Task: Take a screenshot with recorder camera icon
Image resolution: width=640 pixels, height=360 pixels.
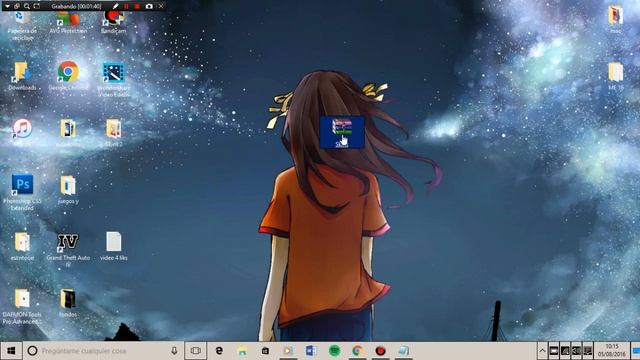Action: (x=149, y=6)
